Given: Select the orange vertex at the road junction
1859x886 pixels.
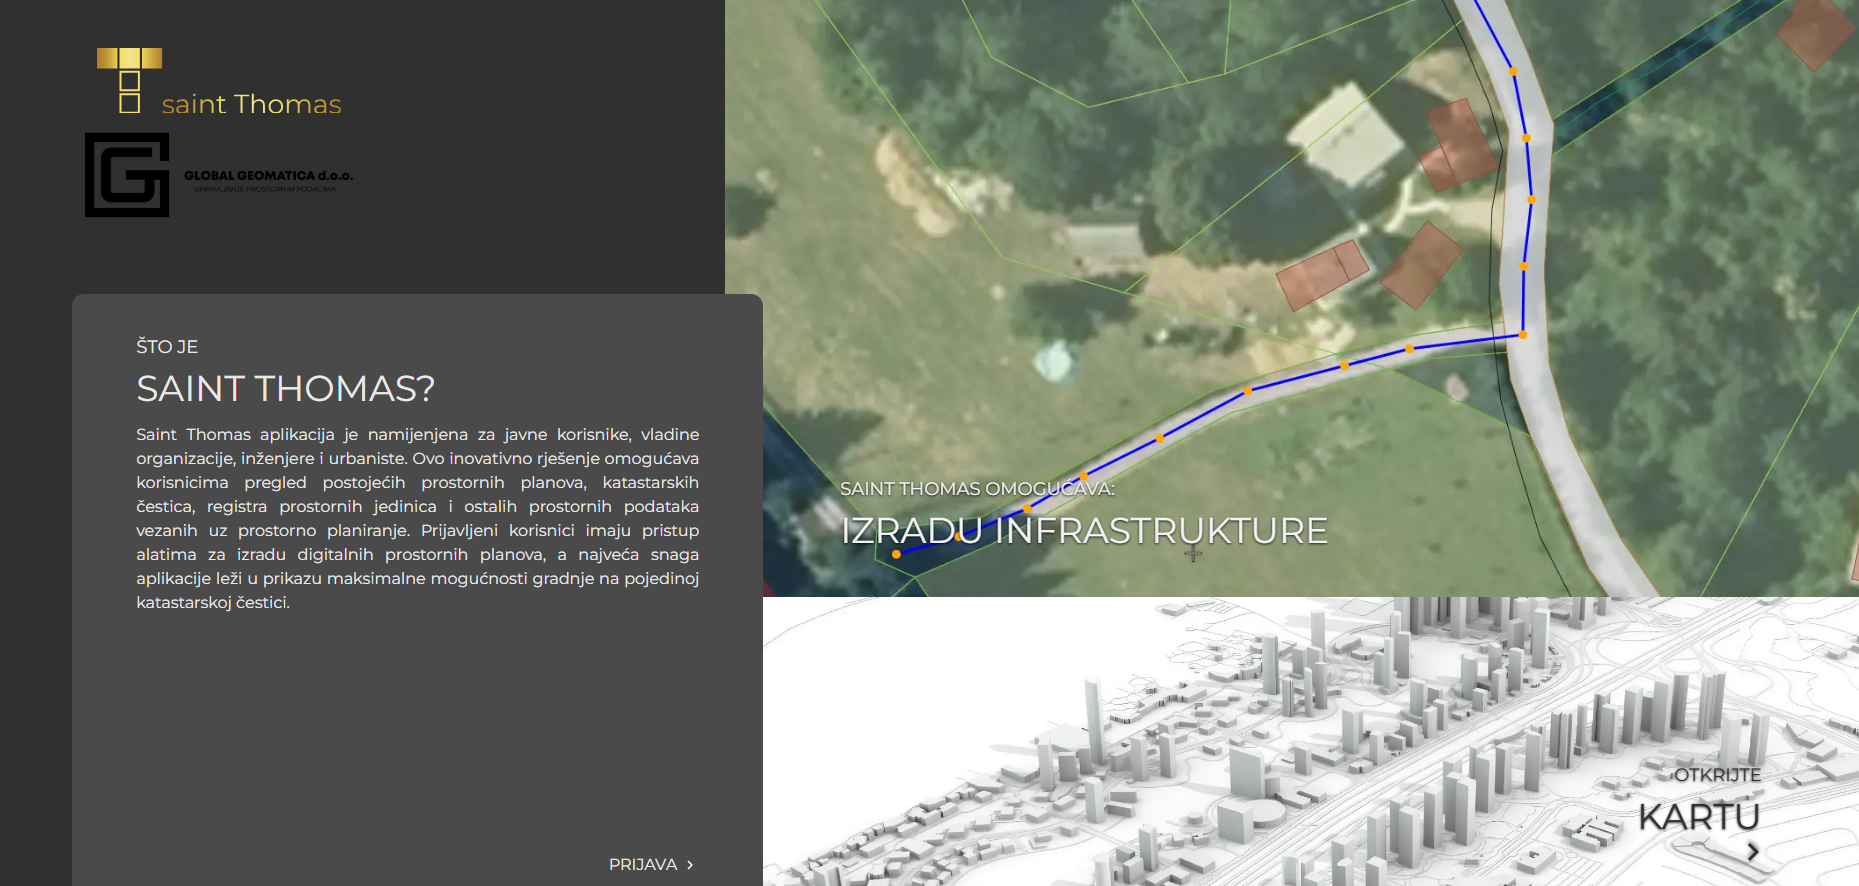Looking at the screenshot, I should tap(1523, 335).
